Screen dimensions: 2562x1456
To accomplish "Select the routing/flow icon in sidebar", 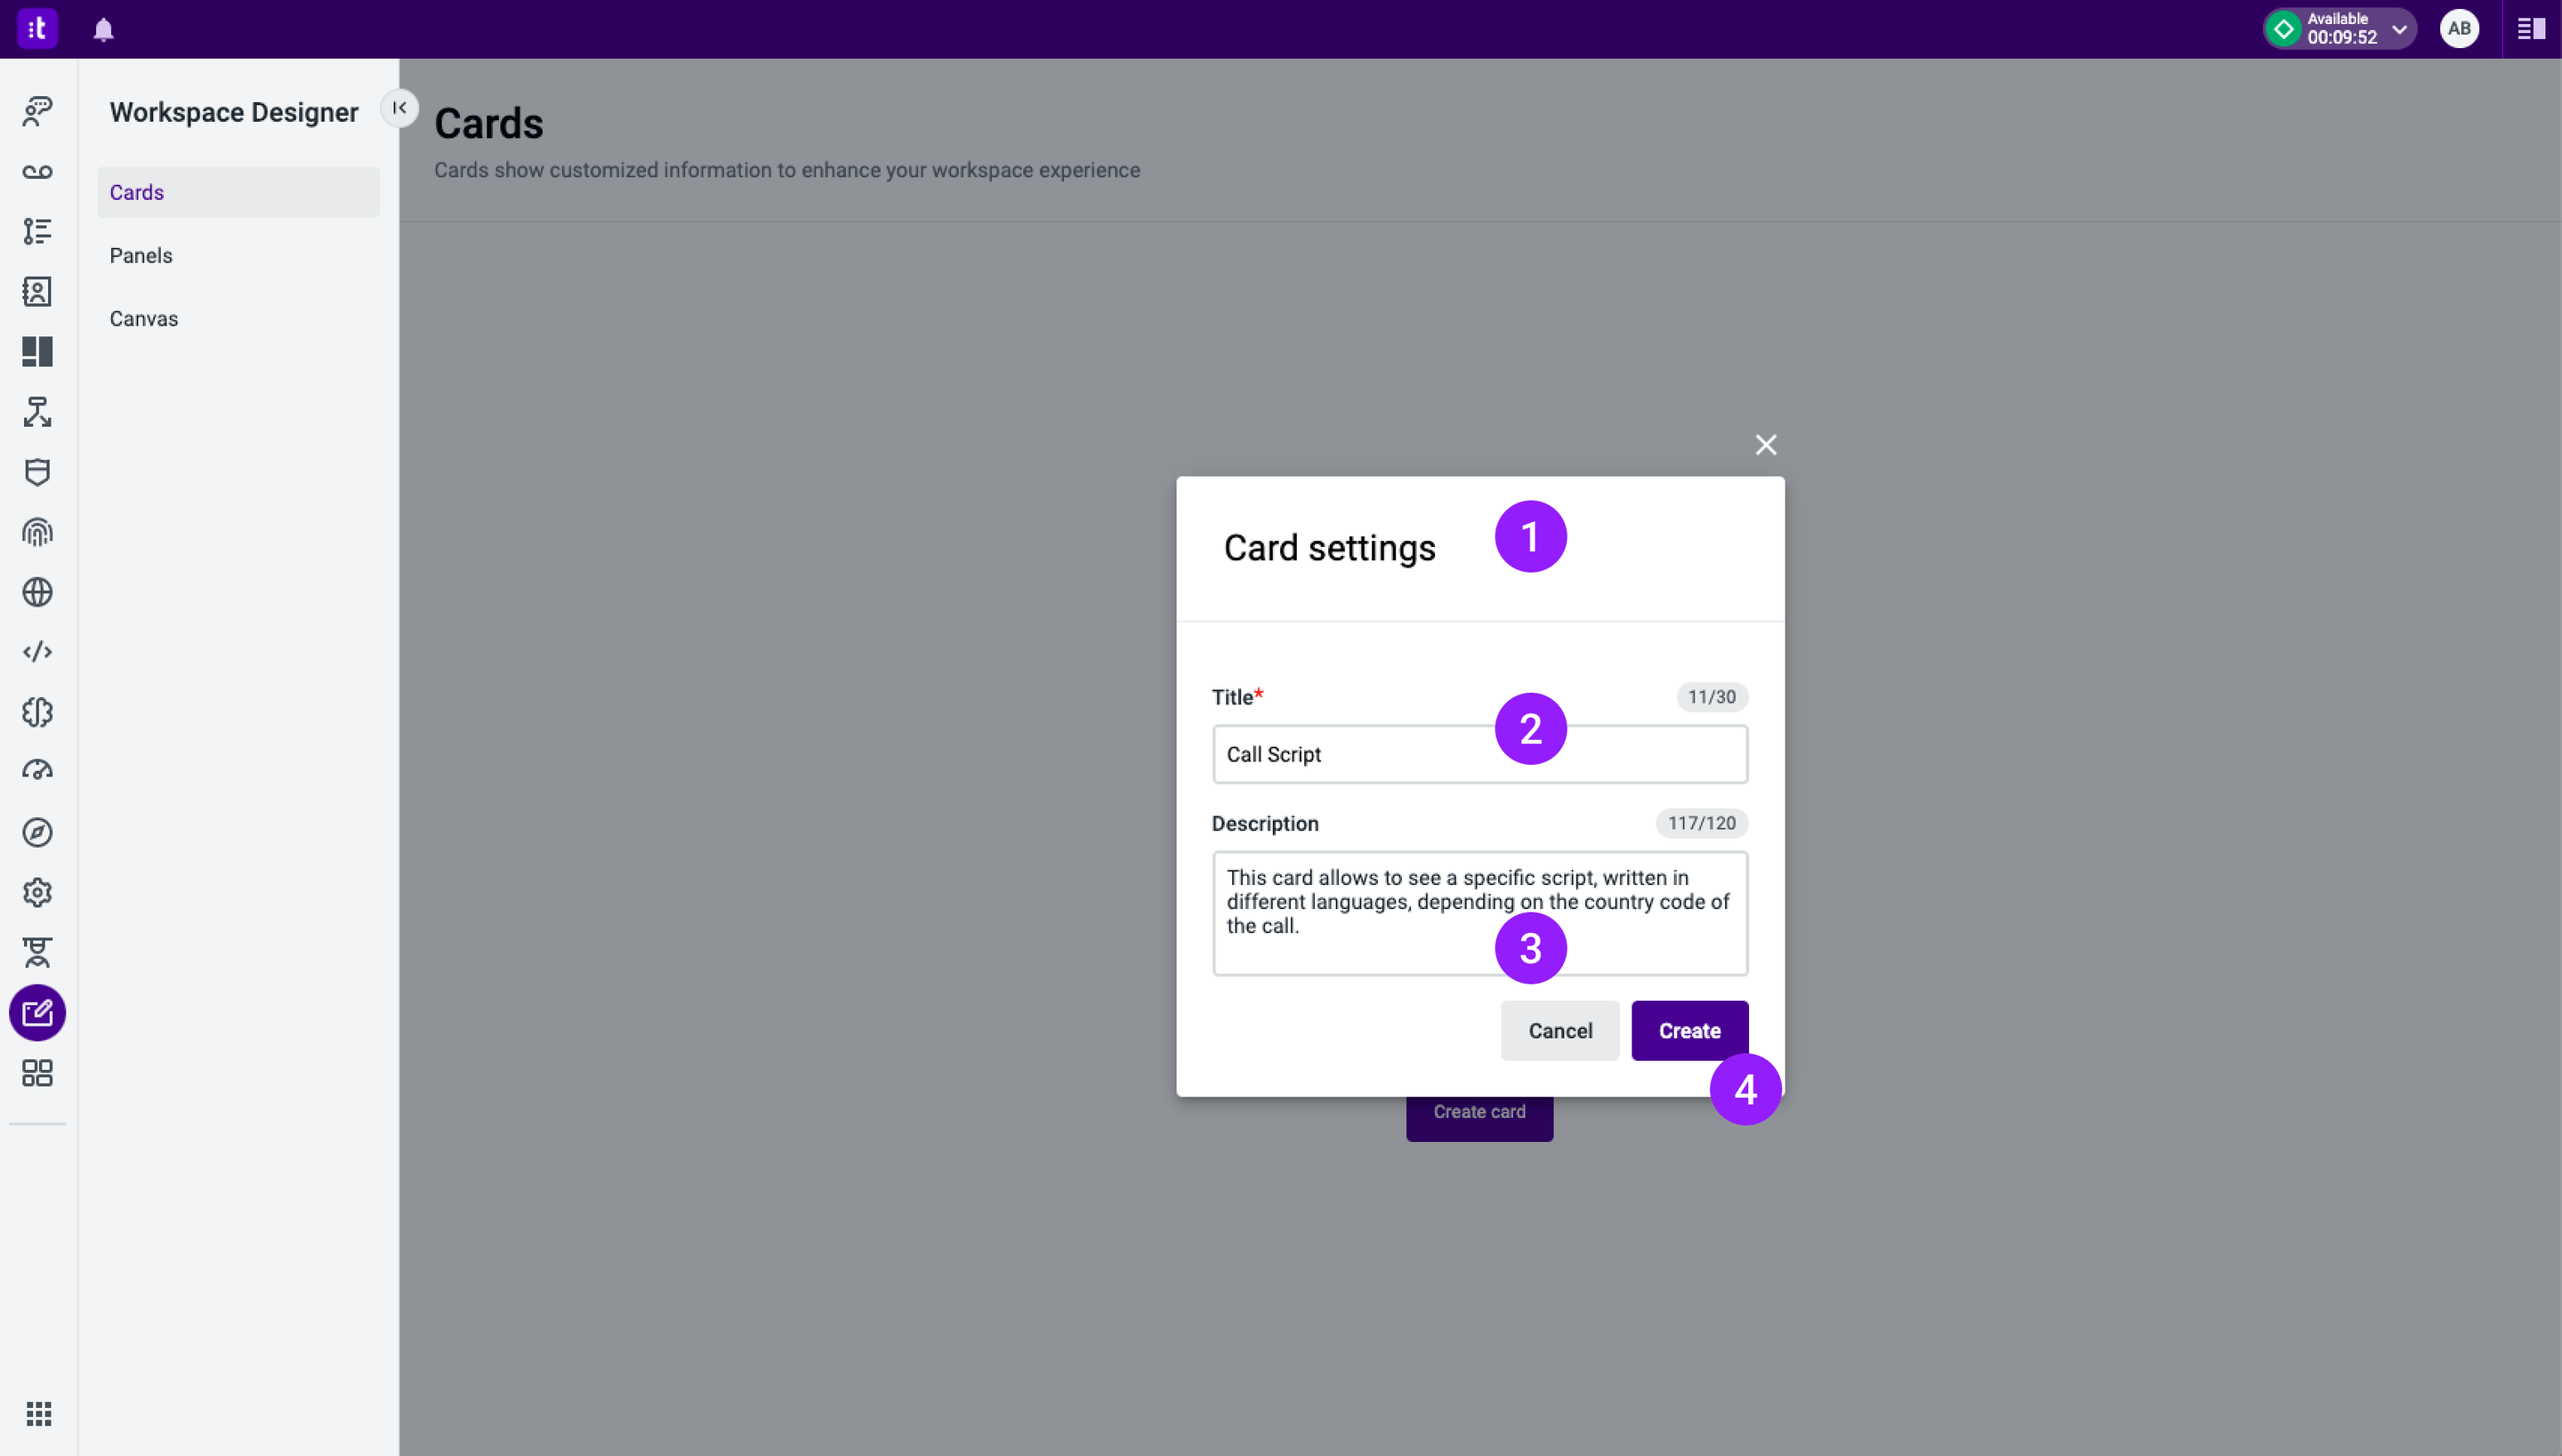I will click(x=37, y=412).
